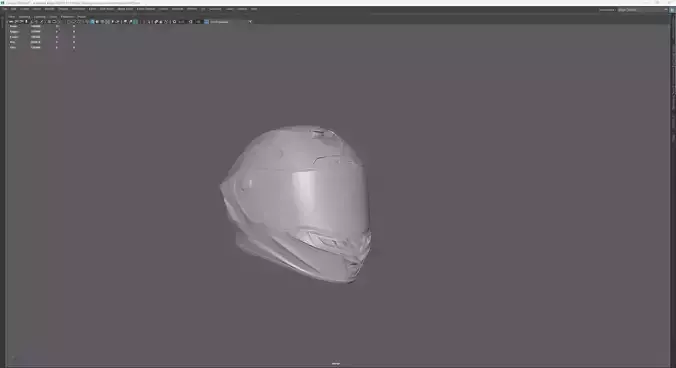Image resolution: width=676 pixels, height=368 pixels.
Task: Open the Edit menu
Action: click(13, 9)
